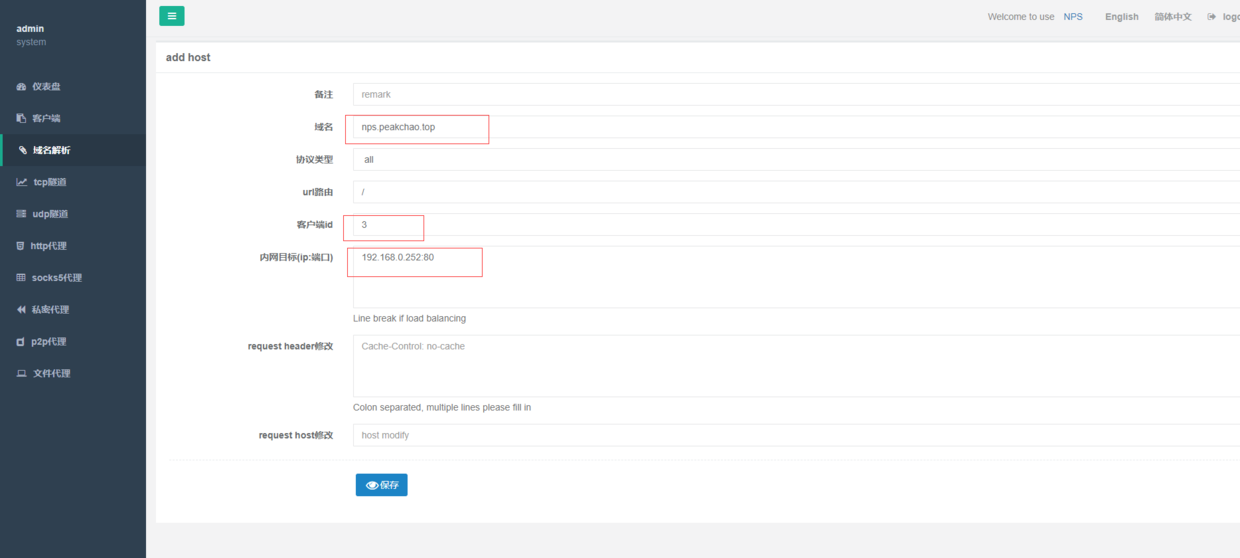Click the logout arrow icon
Viewport: 1240px width, 558px height.
point(1212,17)
